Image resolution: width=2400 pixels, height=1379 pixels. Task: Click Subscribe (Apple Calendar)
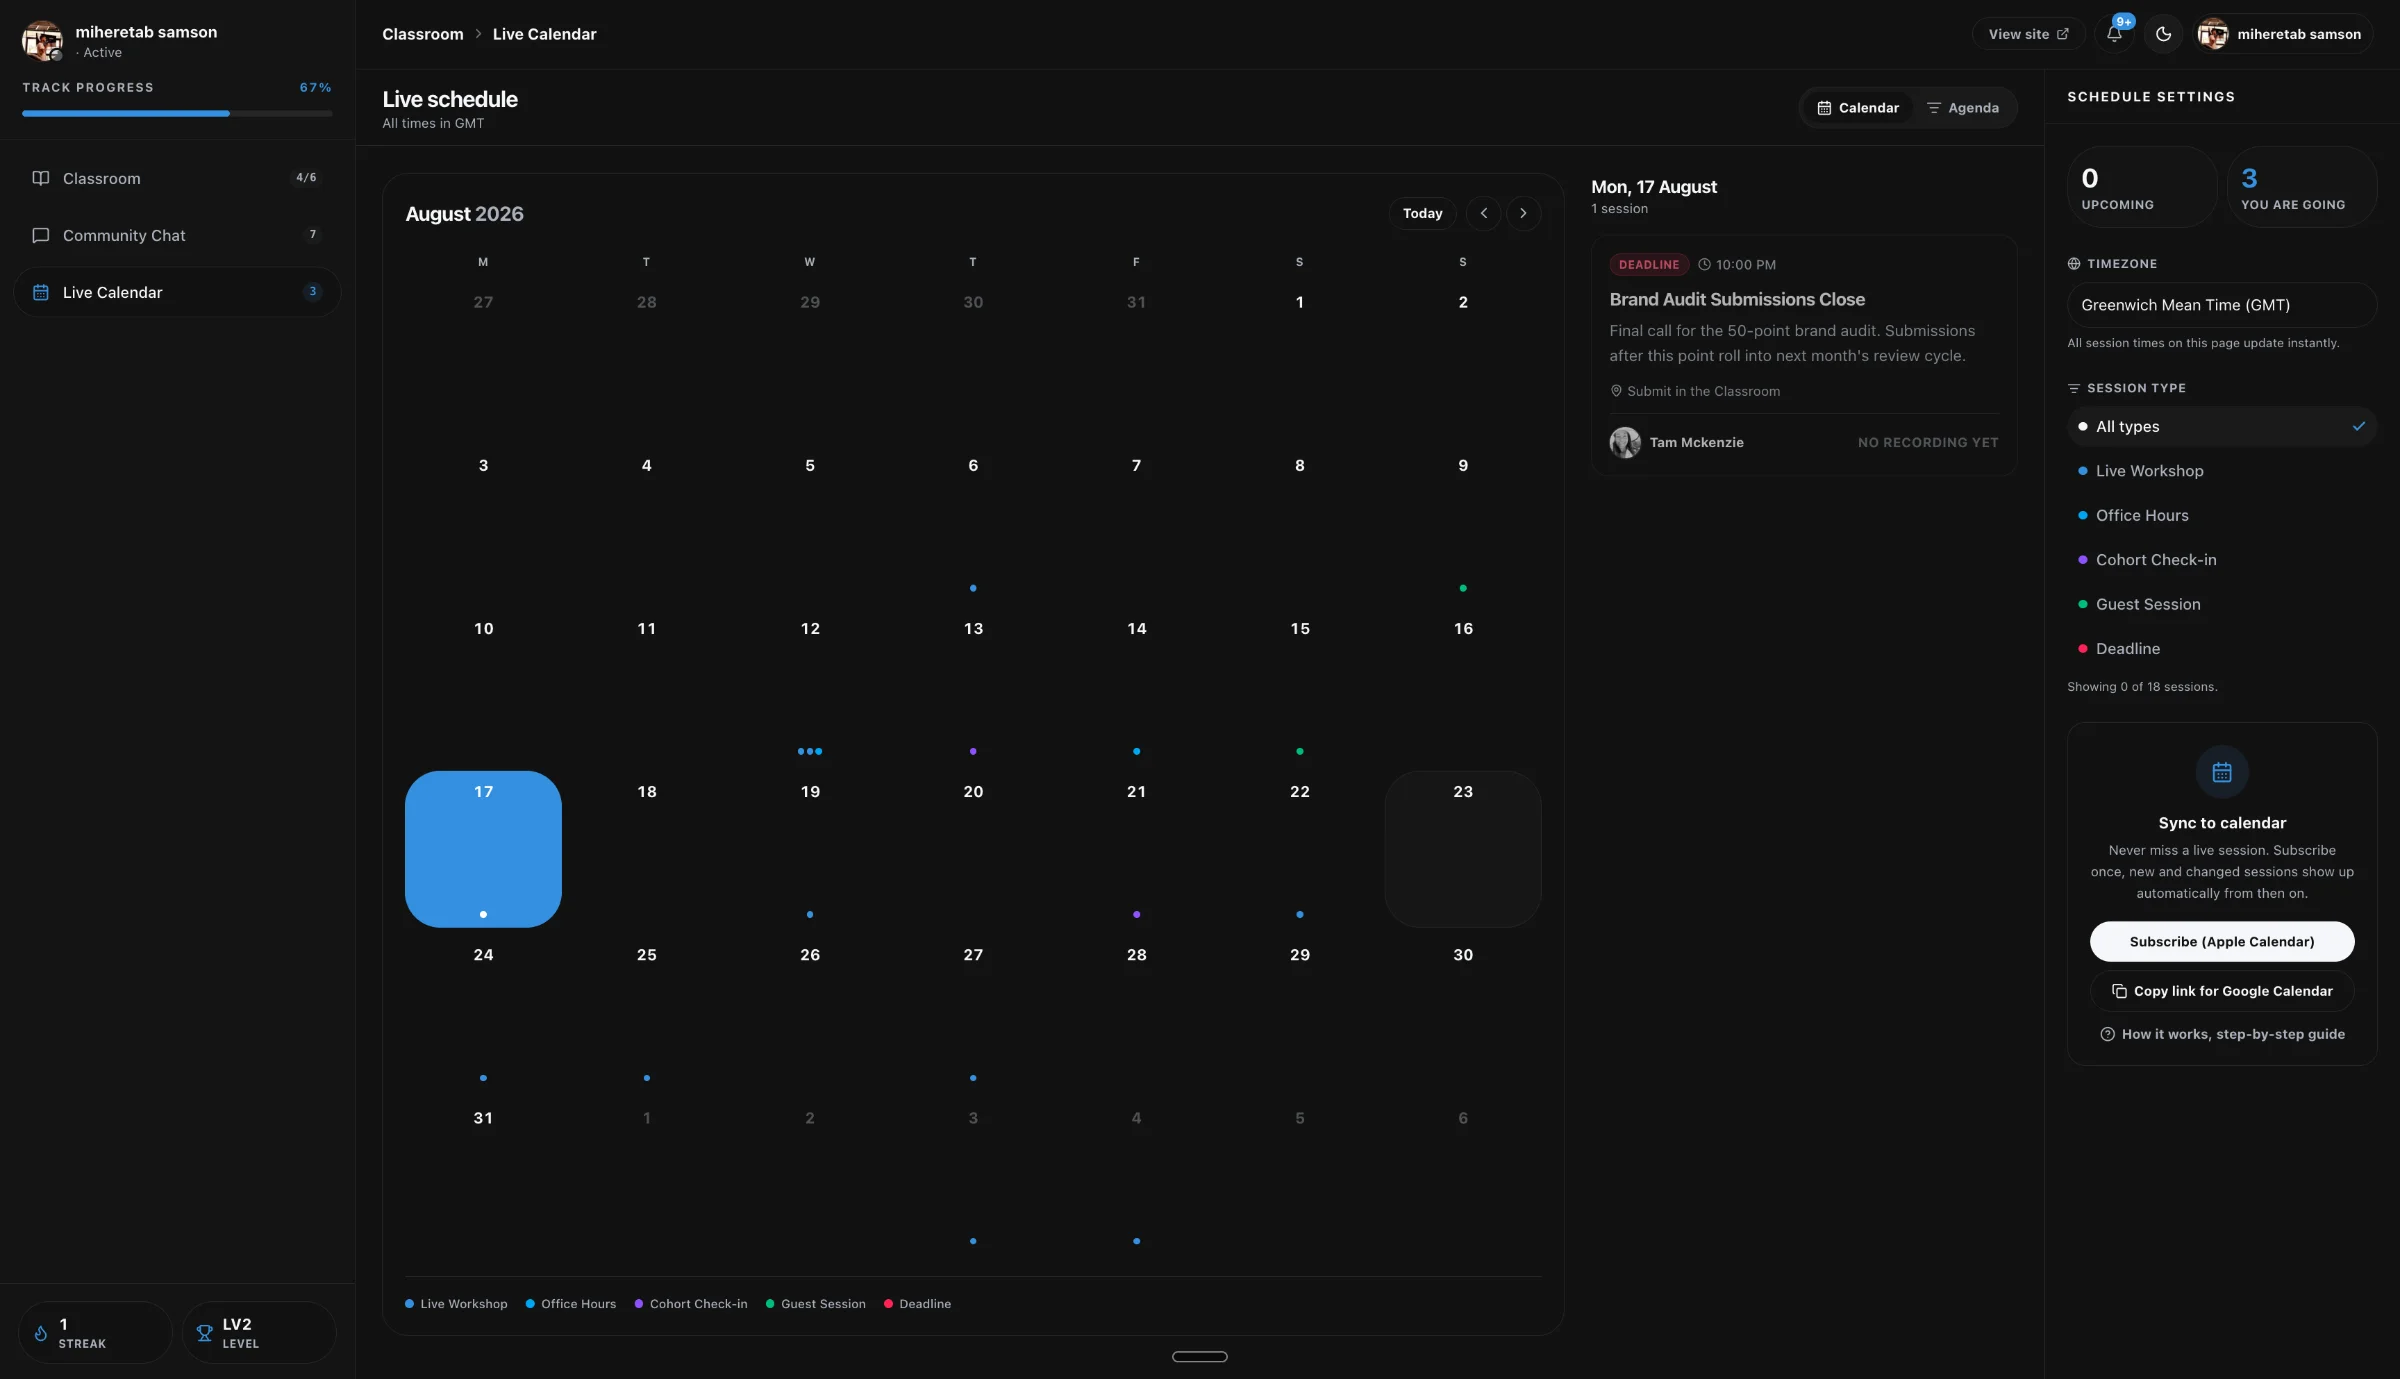coord(2222,942)
